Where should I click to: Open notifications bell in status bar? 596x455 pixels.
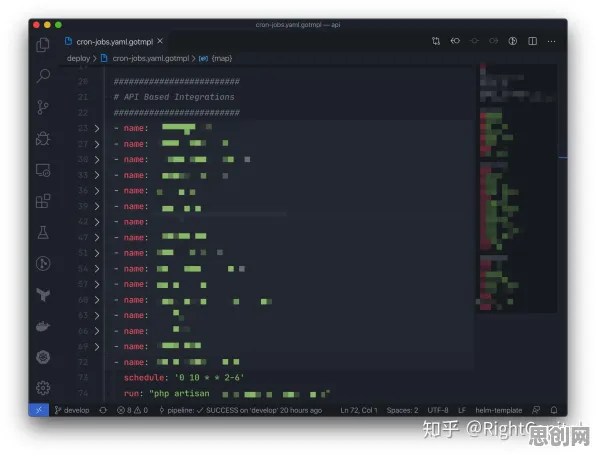point(554,410)
